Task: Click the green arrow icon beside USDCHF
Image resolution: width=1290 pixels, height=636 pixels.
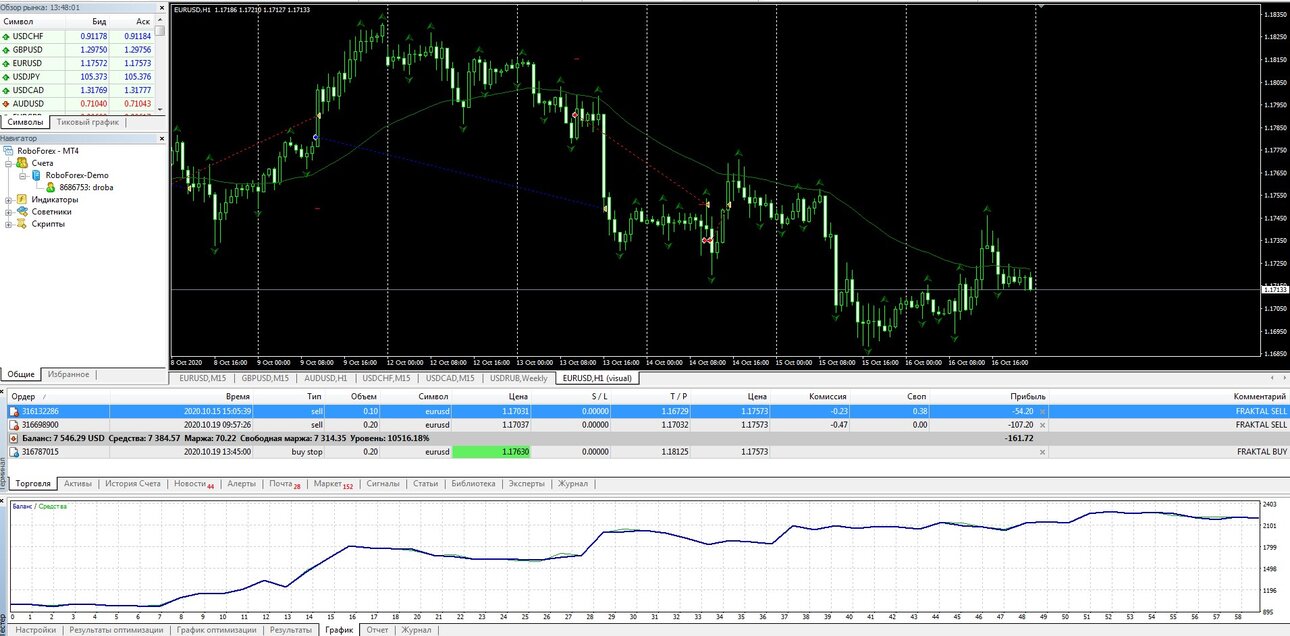Action: pos(6,36)
